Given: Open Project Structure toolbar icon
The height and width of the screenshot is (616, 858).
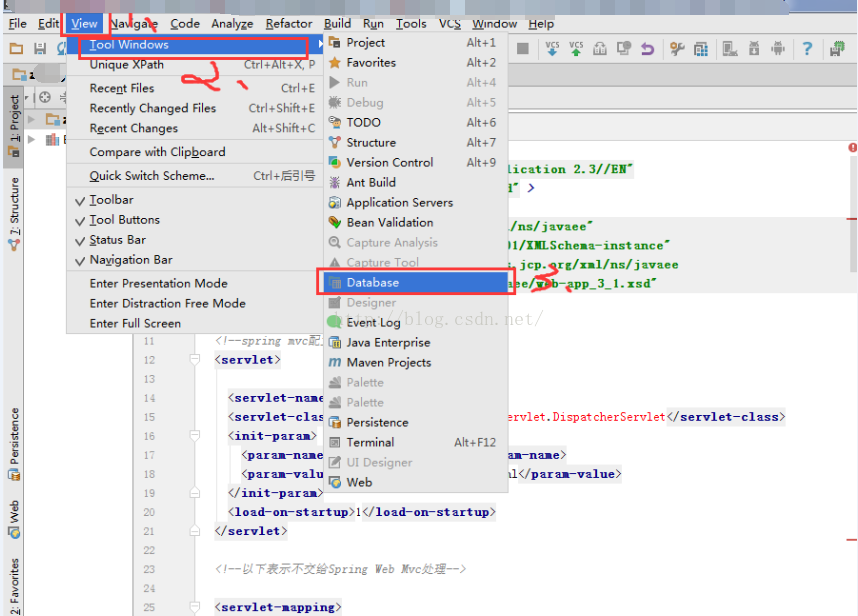Looking at the screenshot, I should pyautogui.click(x=701, y=49).
